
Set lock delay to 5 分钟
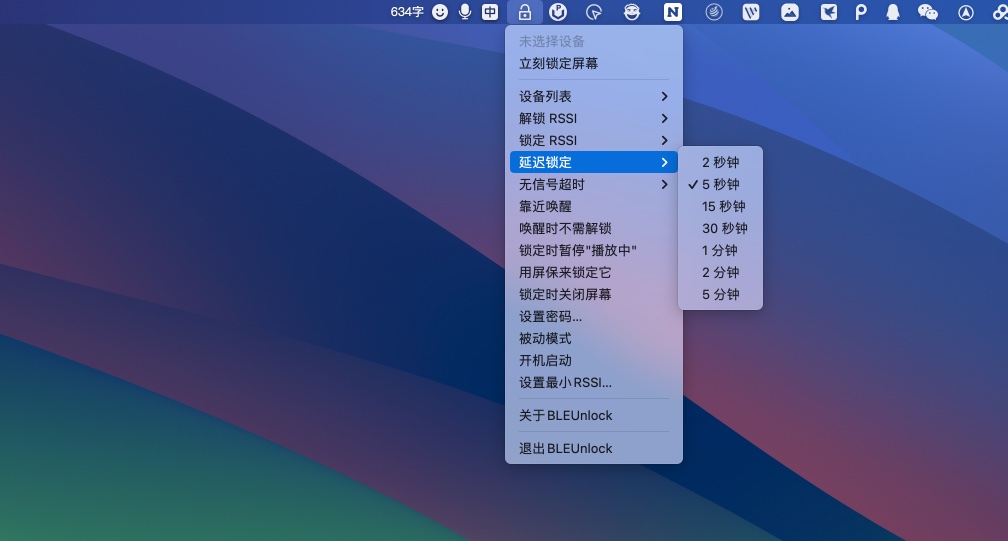720,294
